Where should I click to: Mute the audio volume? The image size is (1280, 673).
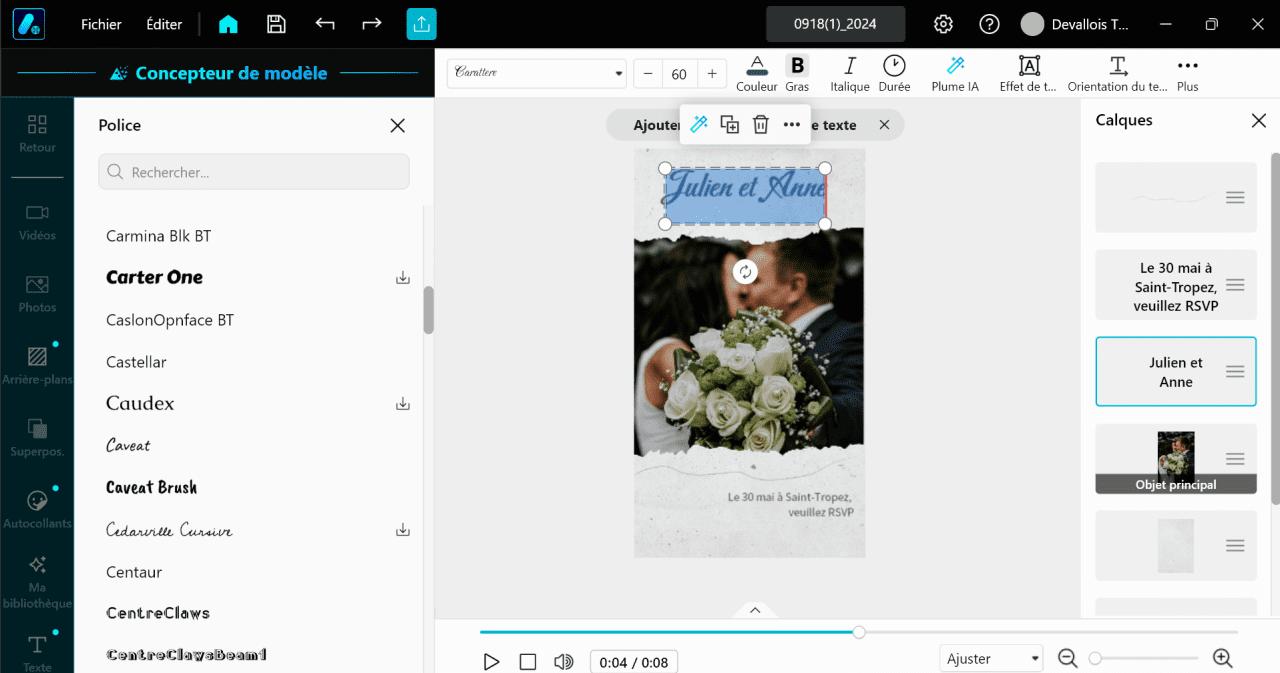pyautogui.click(x=564, y=661)
